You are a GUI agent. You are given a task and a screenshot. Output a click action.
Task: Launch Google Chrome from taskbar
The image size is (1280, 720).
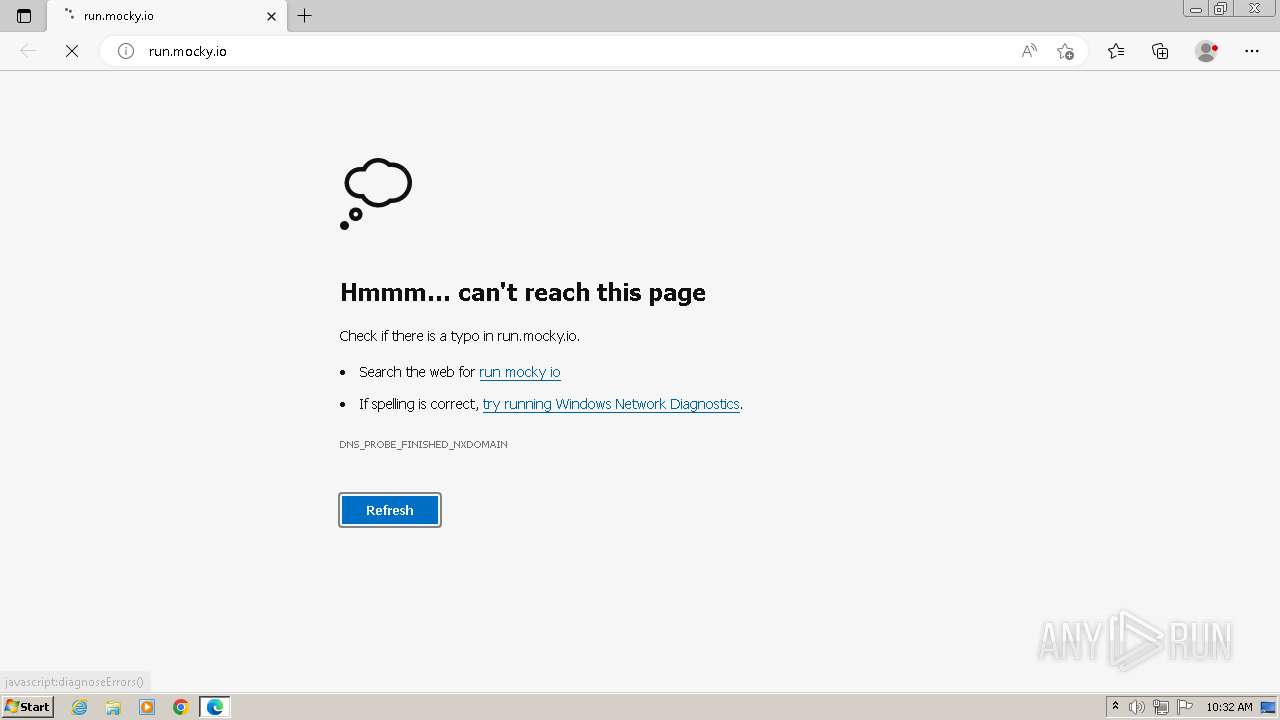tap(181, 707)
